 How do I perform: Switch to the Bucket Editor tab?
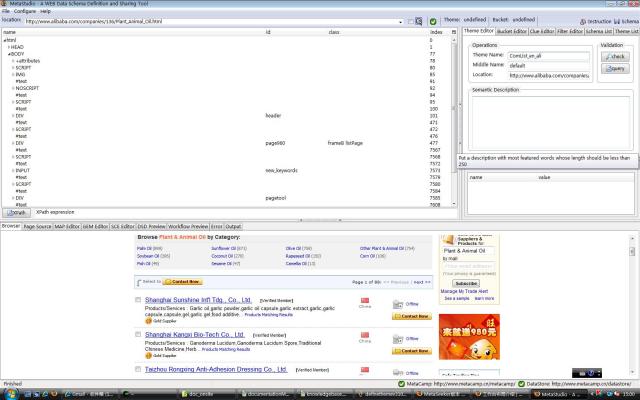point(512,31)
